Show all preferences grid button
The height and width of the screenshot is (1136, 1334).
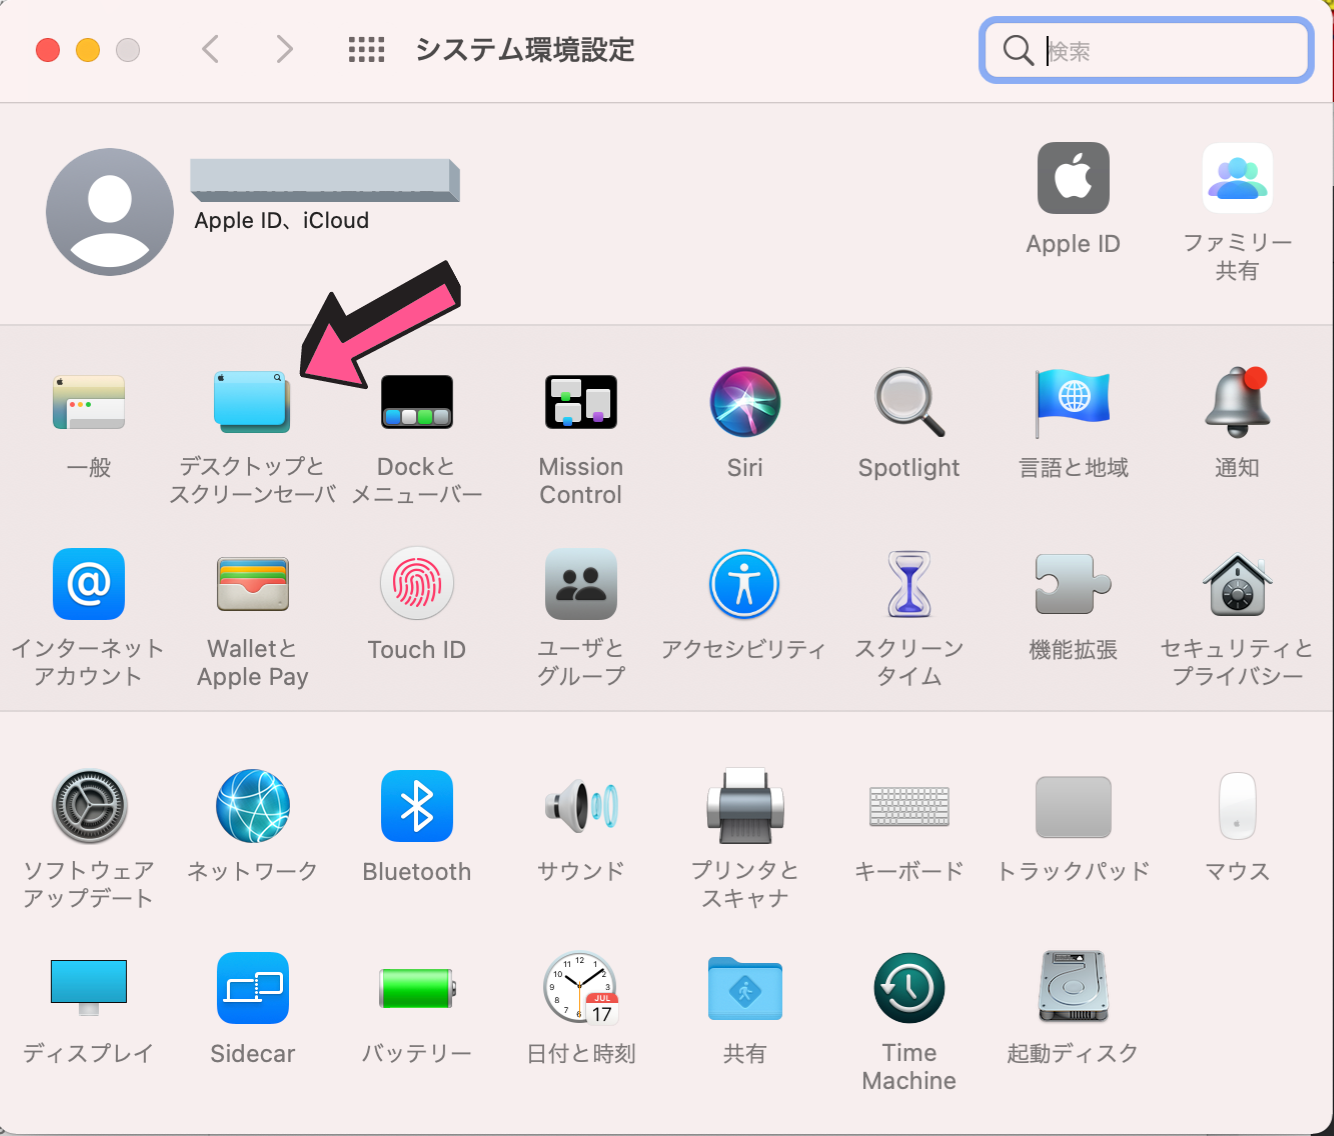366,49
